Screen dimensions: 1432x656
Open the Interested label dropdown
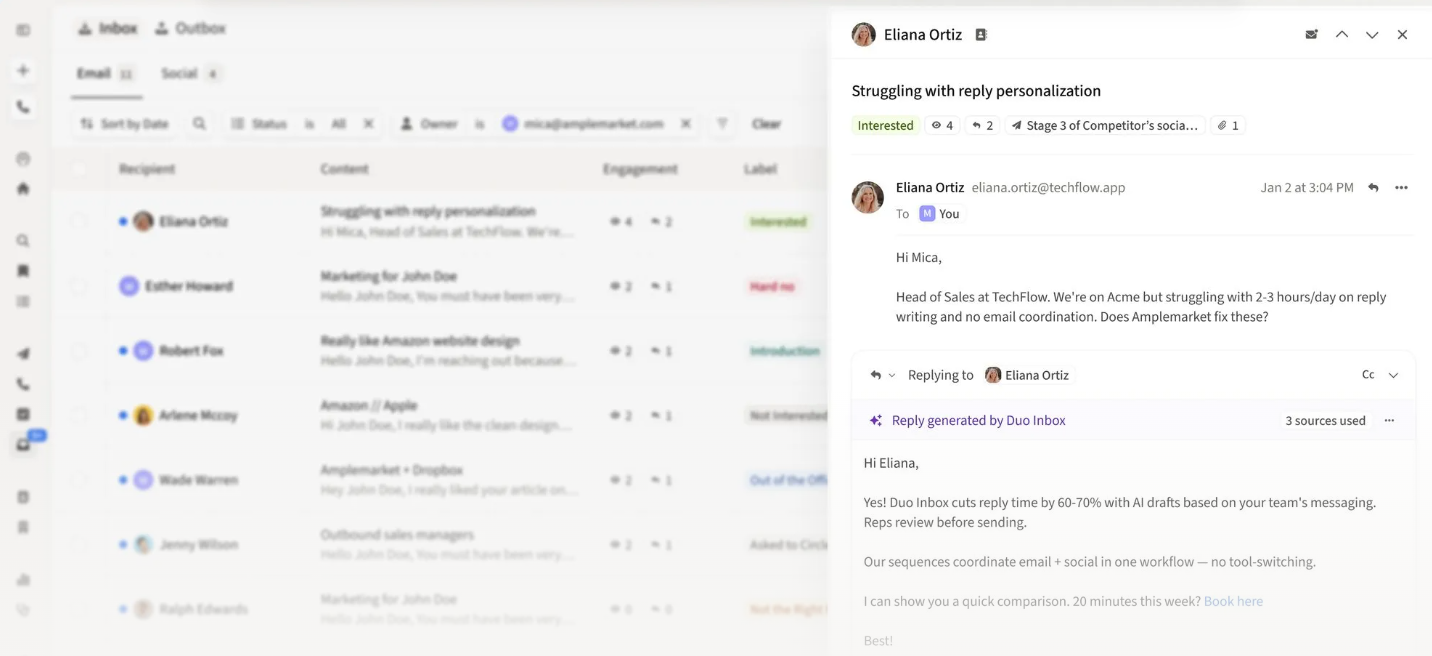[886, 125]
